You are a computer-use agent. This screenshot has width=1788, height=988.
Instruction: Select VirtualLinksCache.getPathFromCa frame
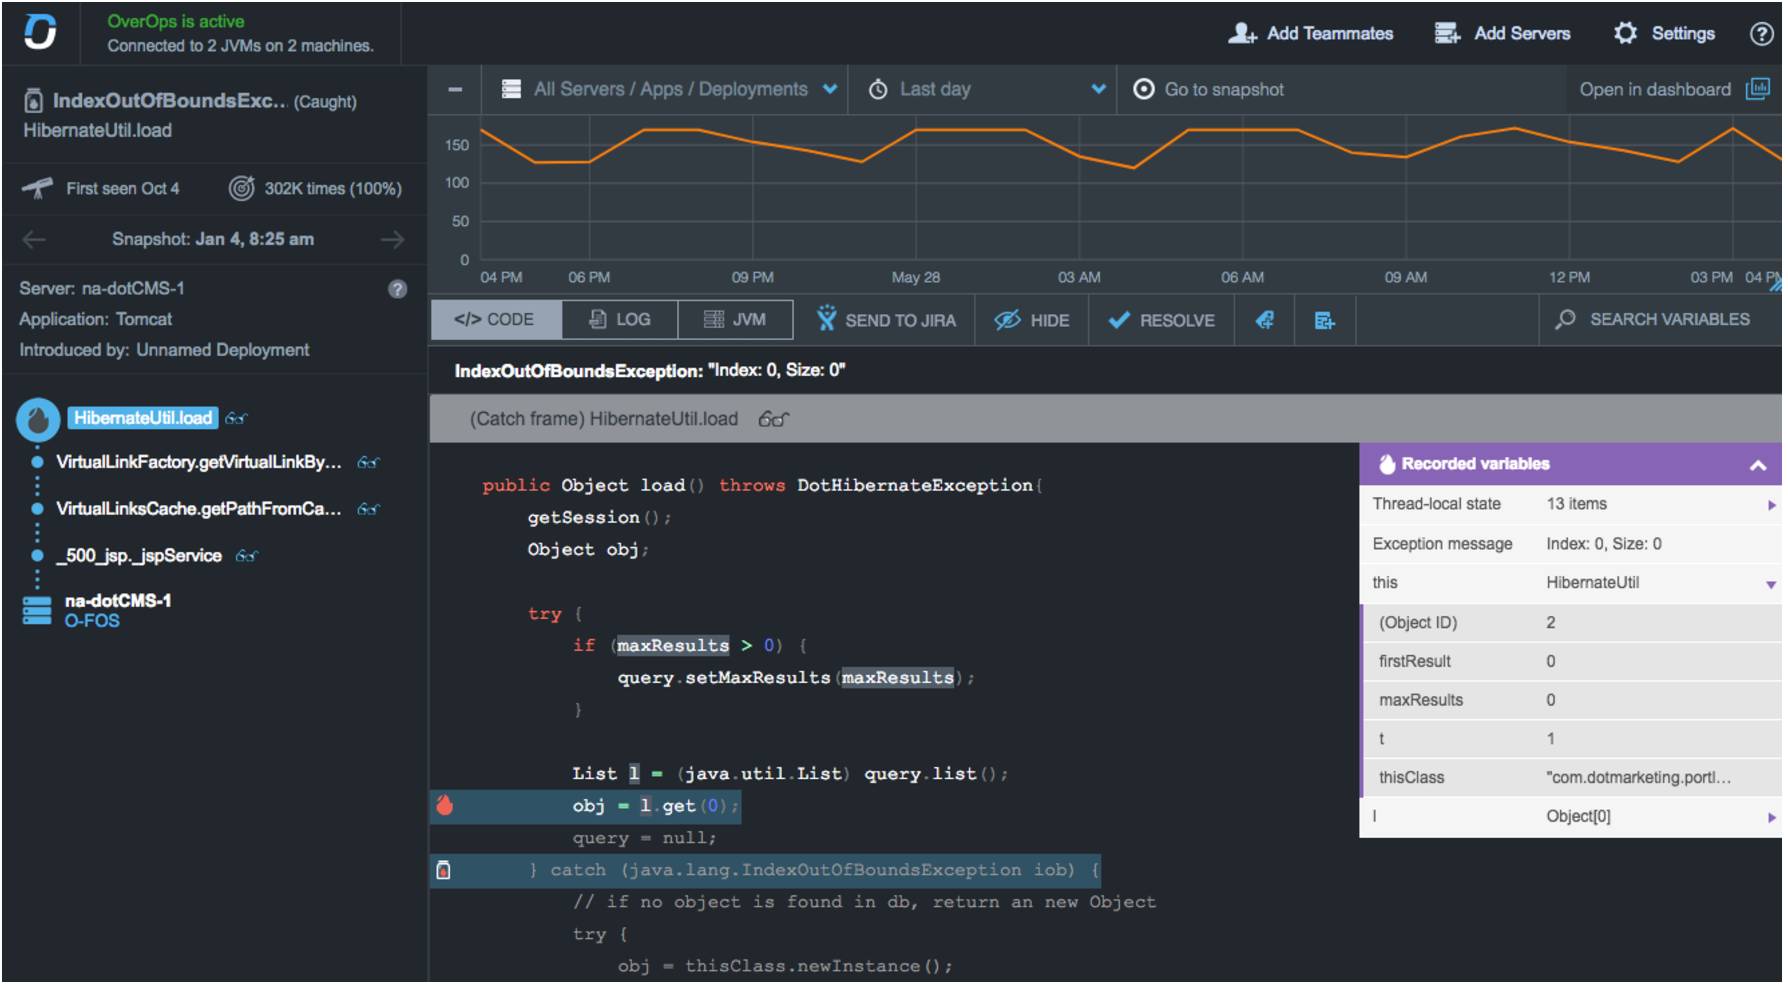tap(199, 509)
